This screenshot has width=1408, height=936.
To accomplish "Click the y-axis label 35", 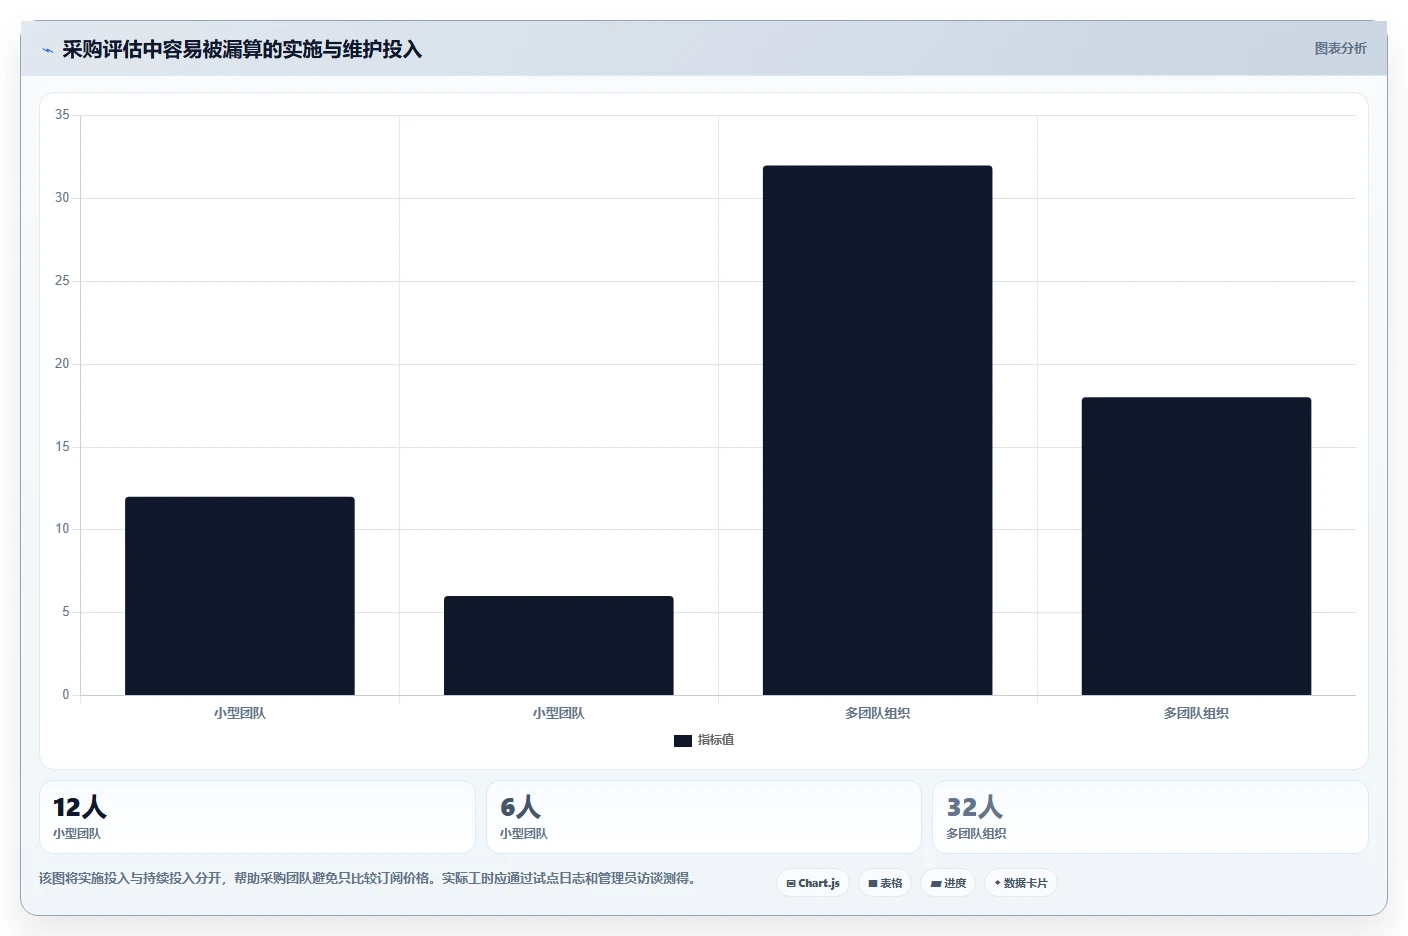I will (62, 115).
